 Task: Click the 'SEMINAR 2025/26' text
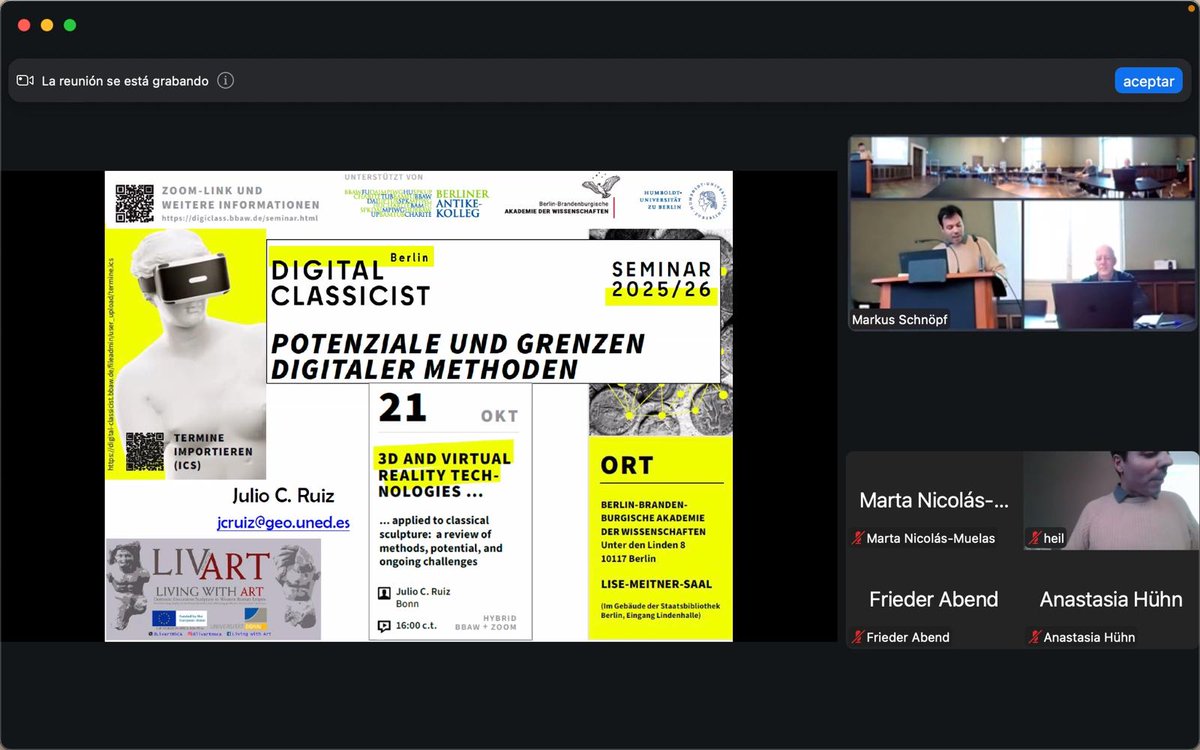point(662,280)
